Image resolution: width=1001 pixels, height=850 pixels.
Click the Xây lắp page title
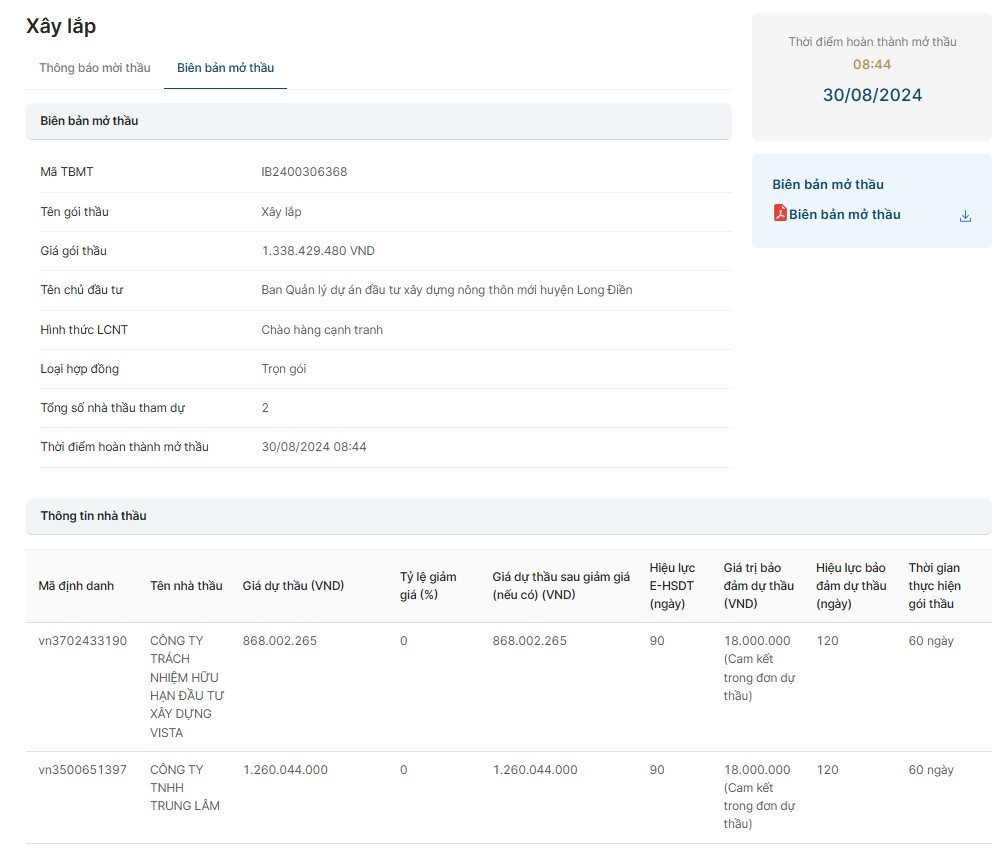61,27
